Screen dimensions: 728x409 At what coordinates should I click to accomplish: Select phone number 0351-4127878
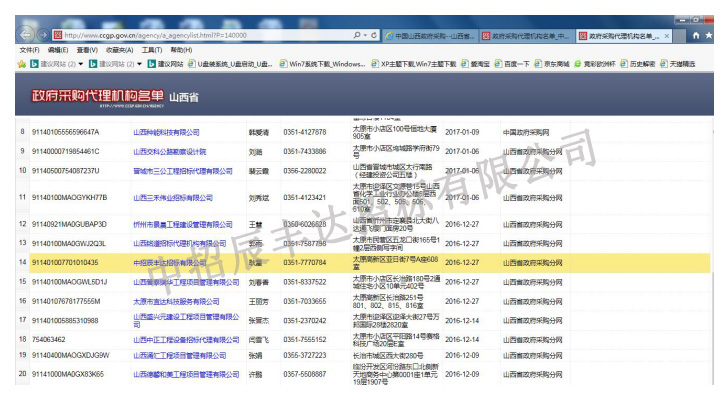(x=305, y=132)
